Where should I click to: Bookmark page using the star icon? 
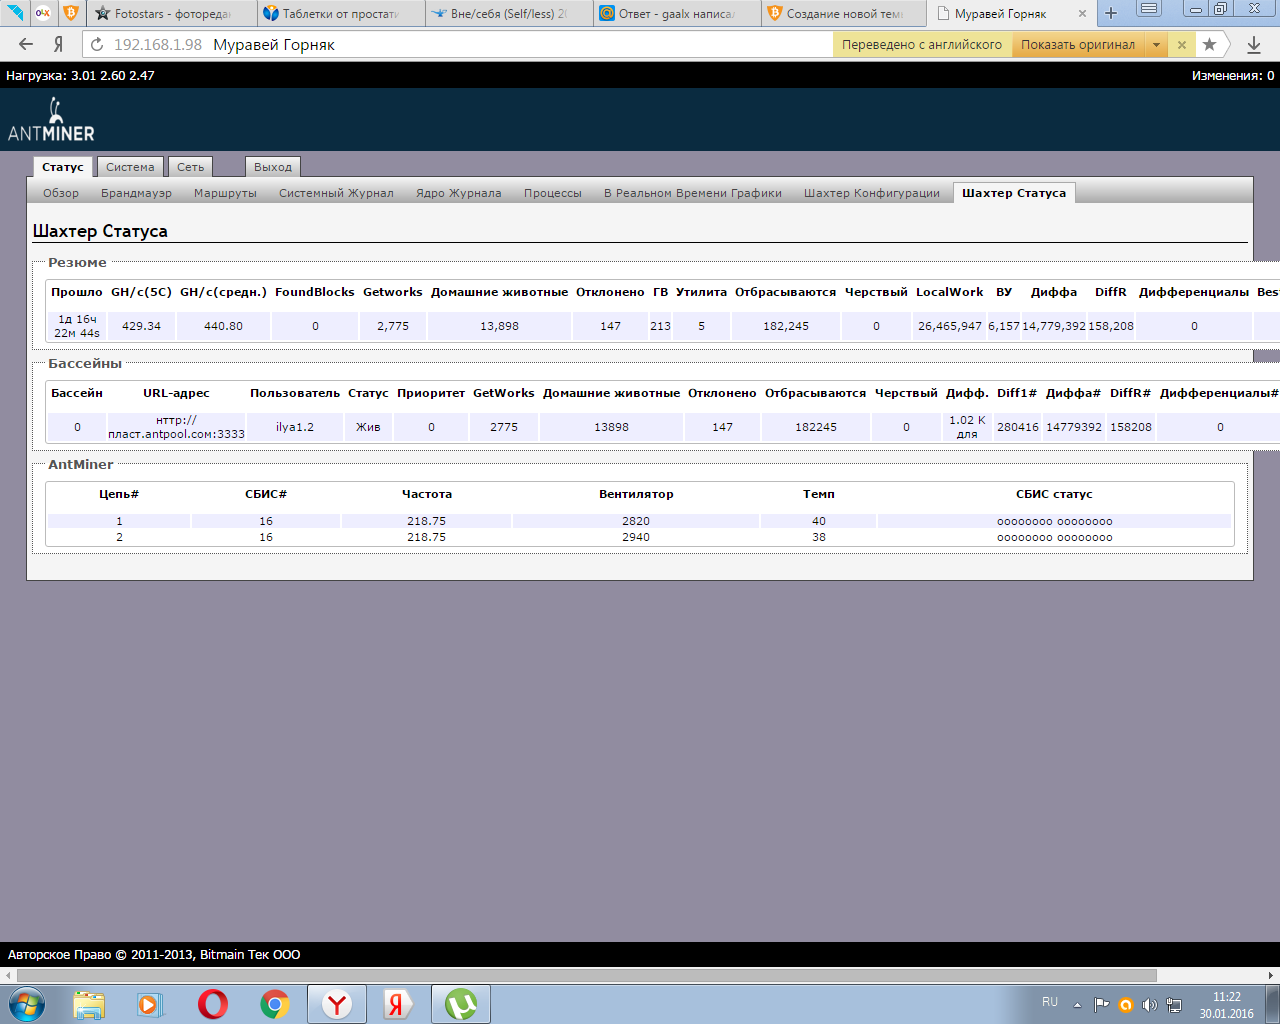1210,44
